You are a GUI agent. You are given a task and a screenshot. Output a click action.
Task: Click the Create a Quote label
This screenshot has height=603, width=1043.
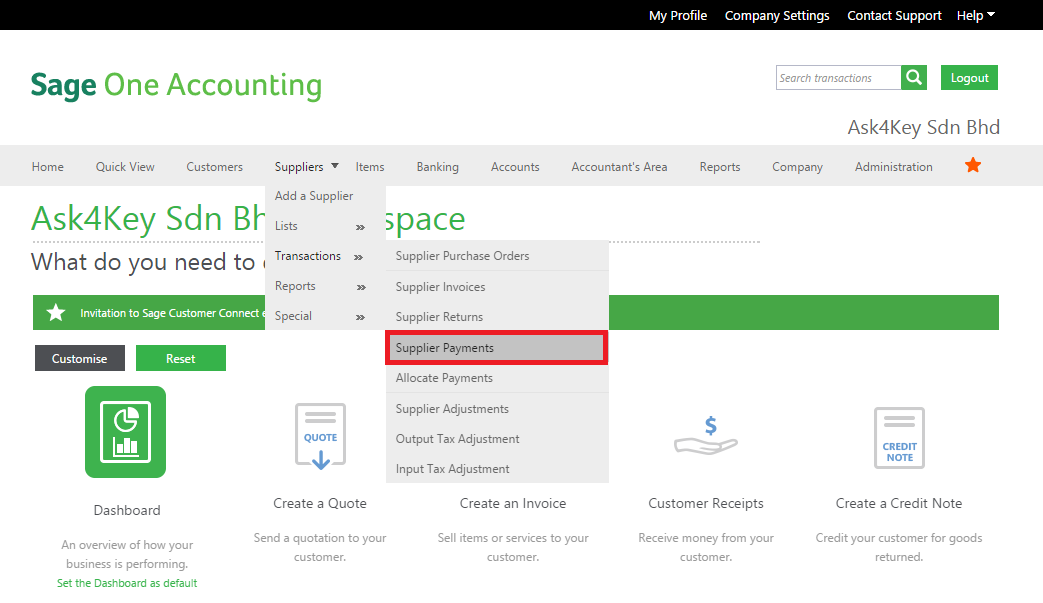pos(320,503)
